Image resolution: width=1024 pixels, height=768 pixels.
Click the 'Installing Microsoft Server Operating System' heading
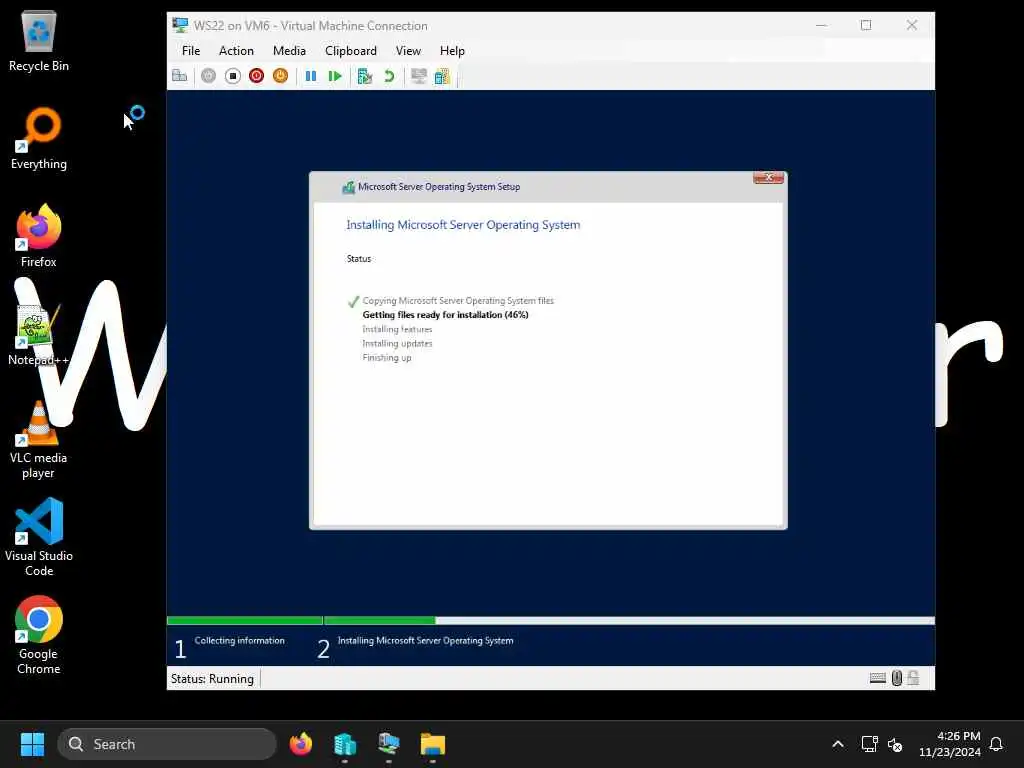click(463, 225)
